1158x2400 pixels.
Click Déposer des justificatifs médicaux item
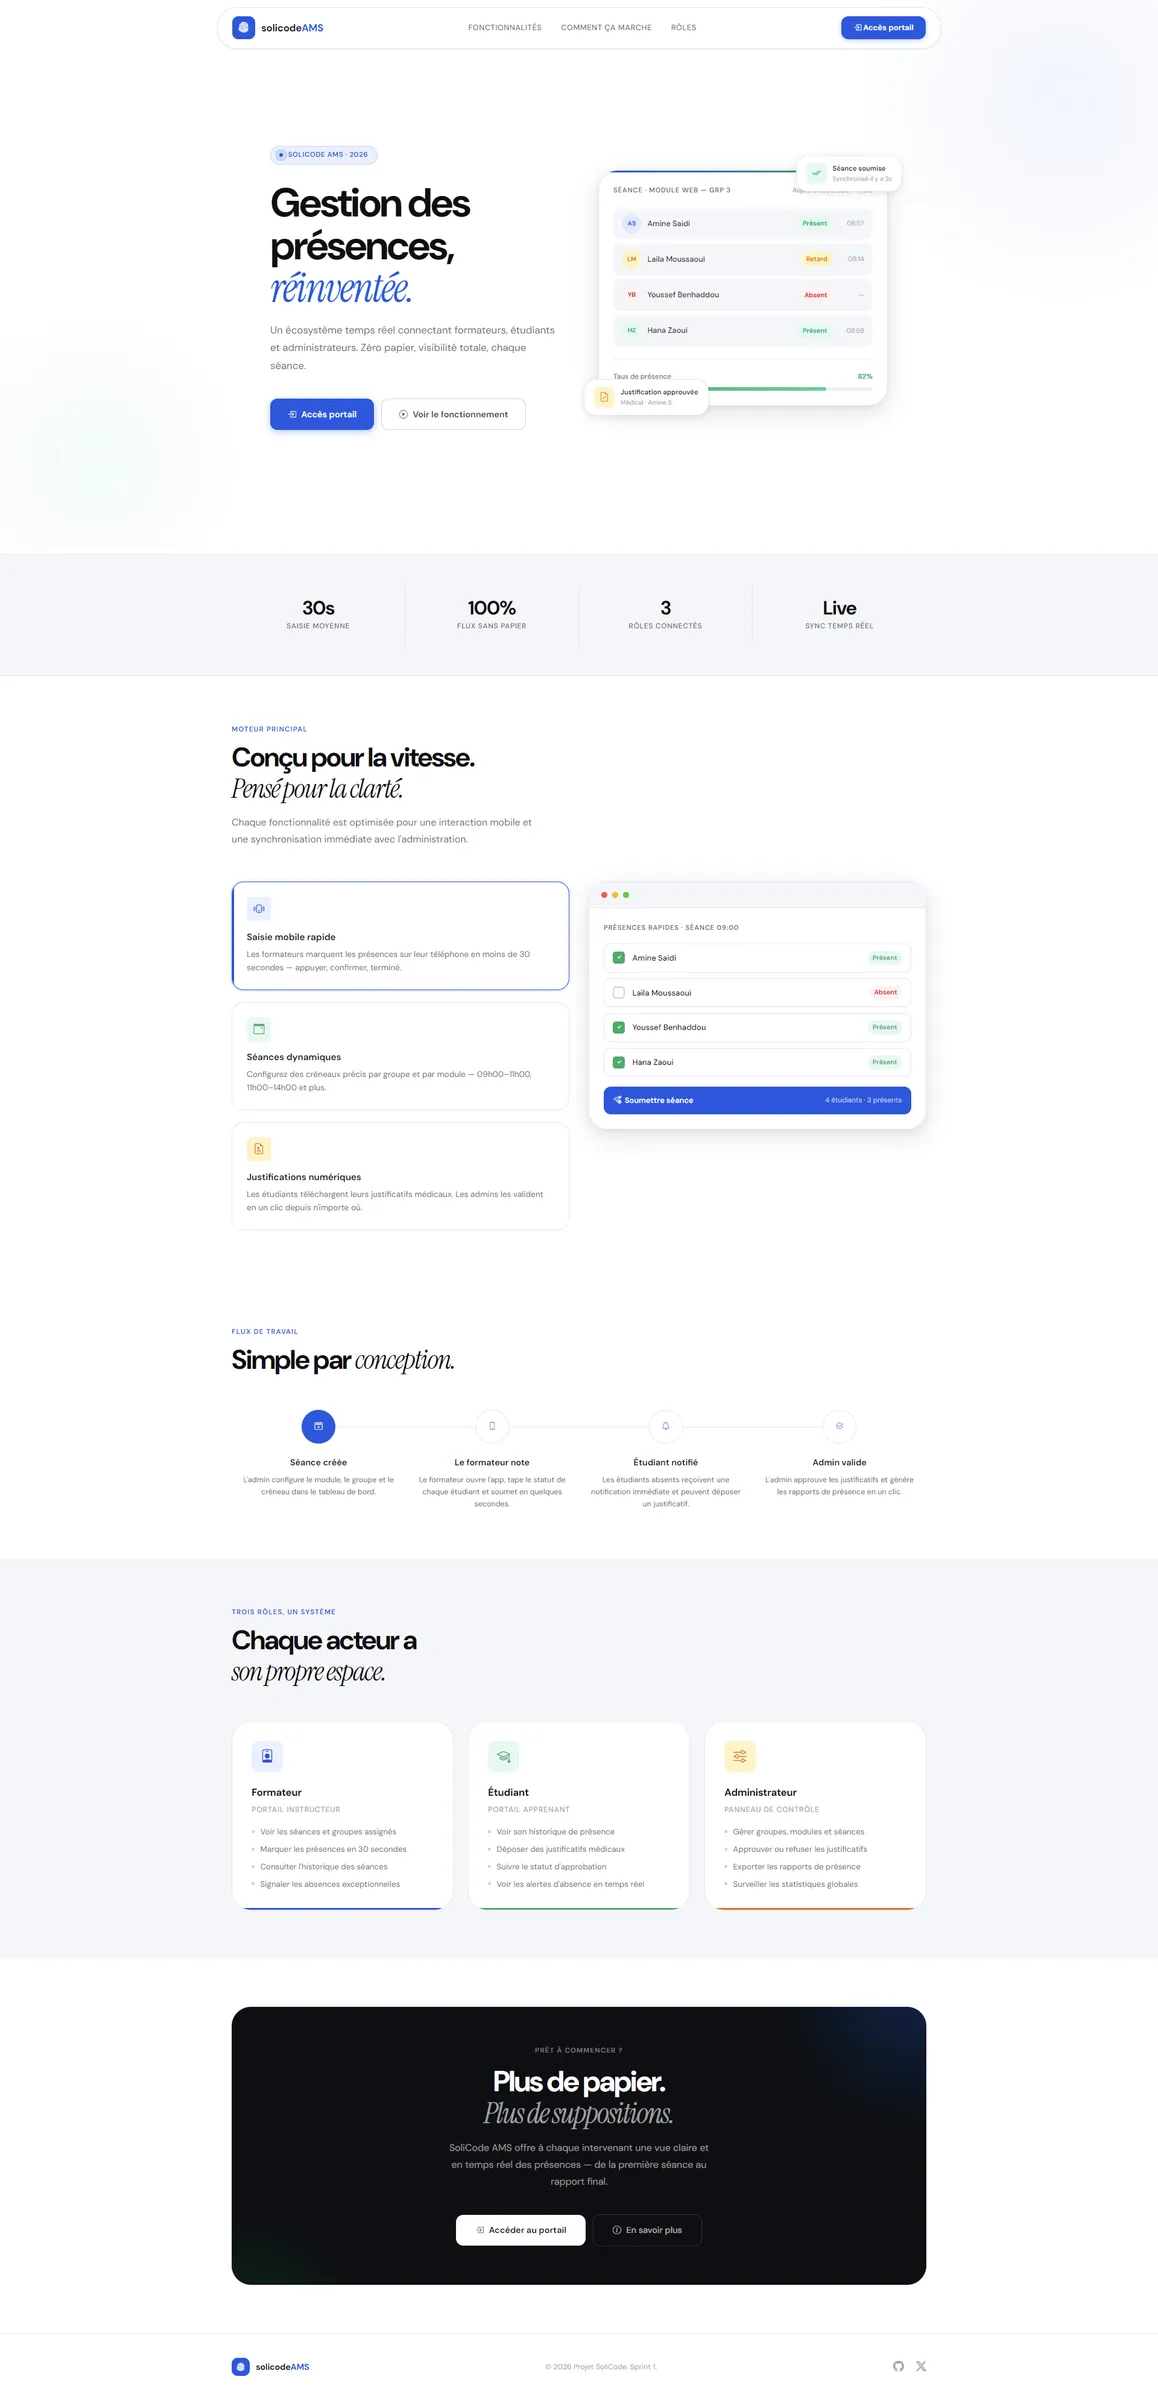(560, 1850)
